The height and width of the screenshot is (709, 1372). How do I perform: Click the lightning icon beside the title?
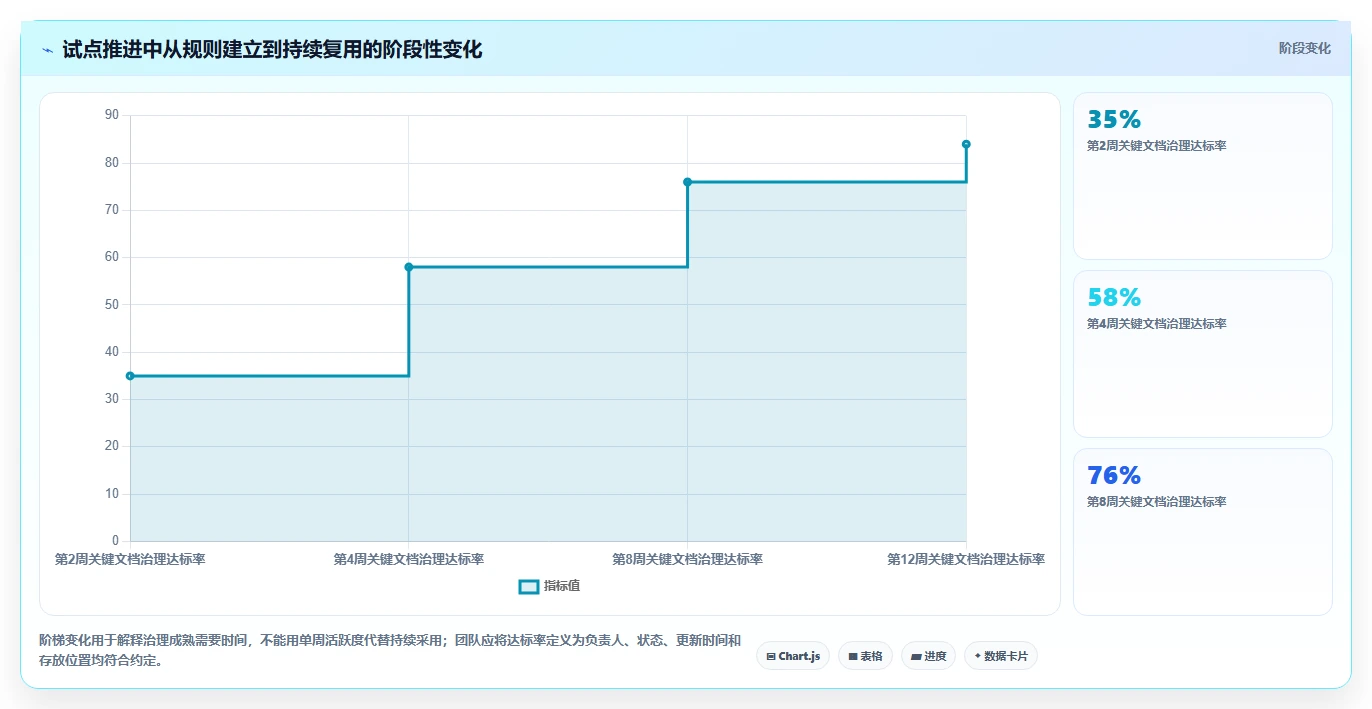[x=48, y=49]
